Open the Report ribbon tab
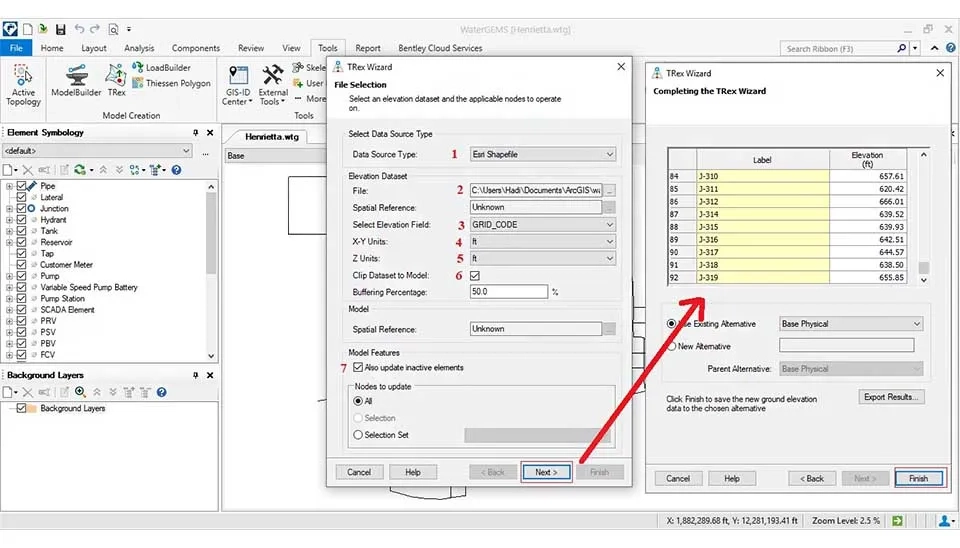The height and width of the screenshot is (548, 960). click(367, 48)
